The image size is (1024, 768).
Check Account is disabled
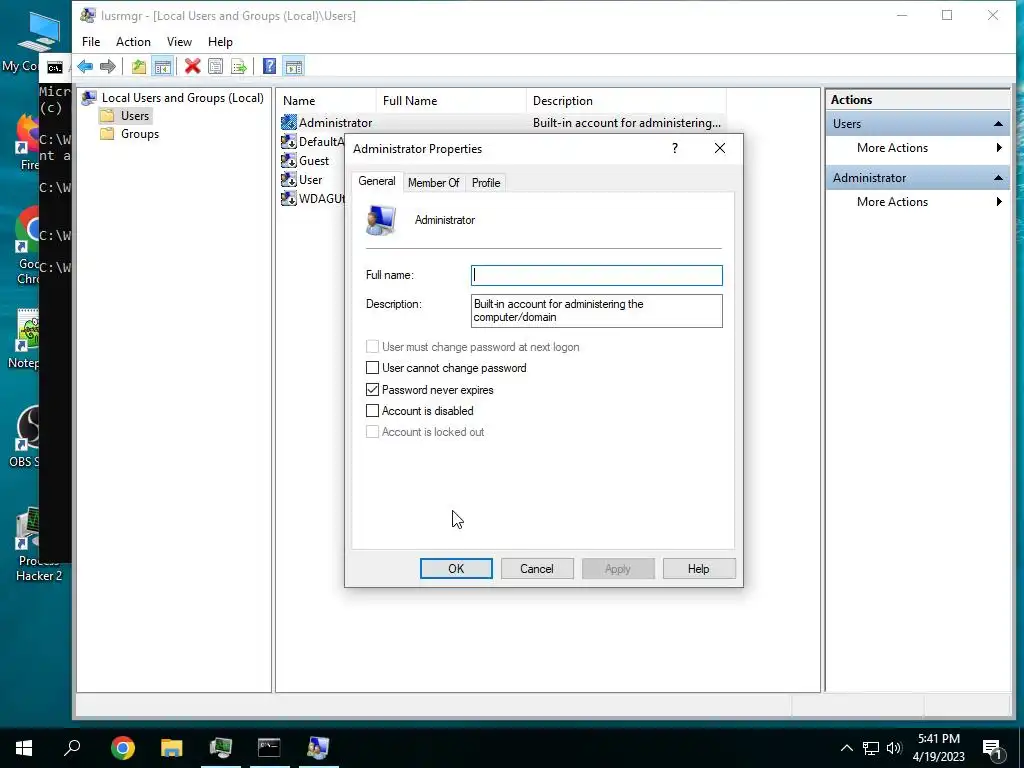pyautogui.click(x=372, y=411)
